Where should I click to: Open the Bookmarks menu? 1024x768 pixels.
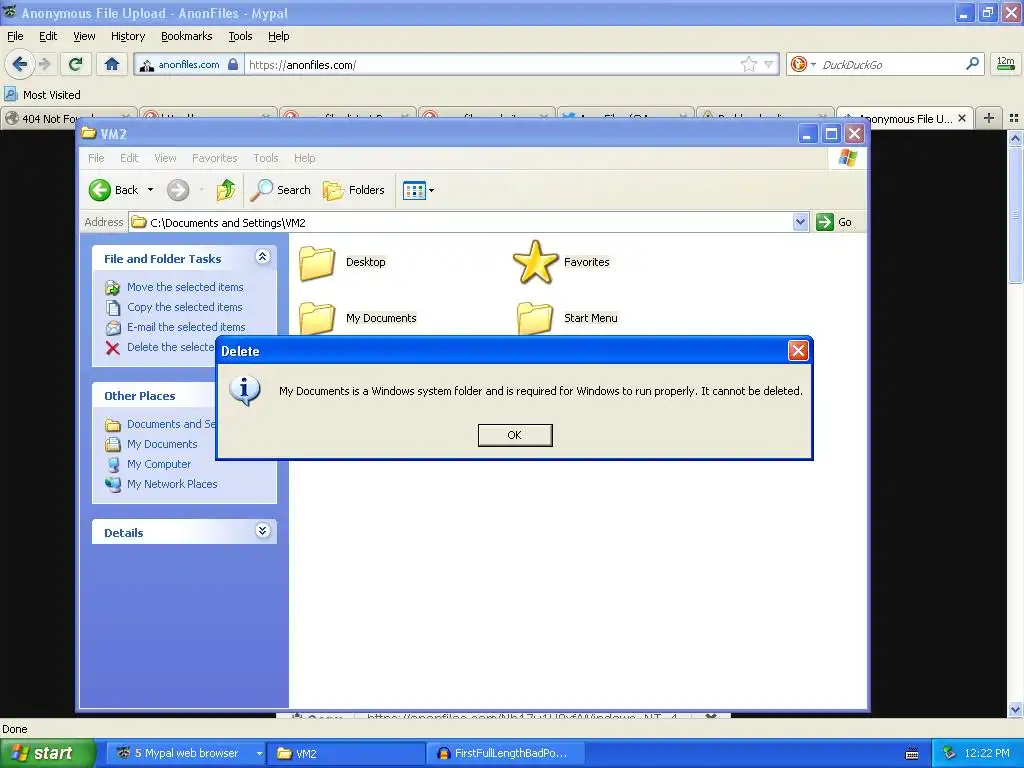[186, 36]
